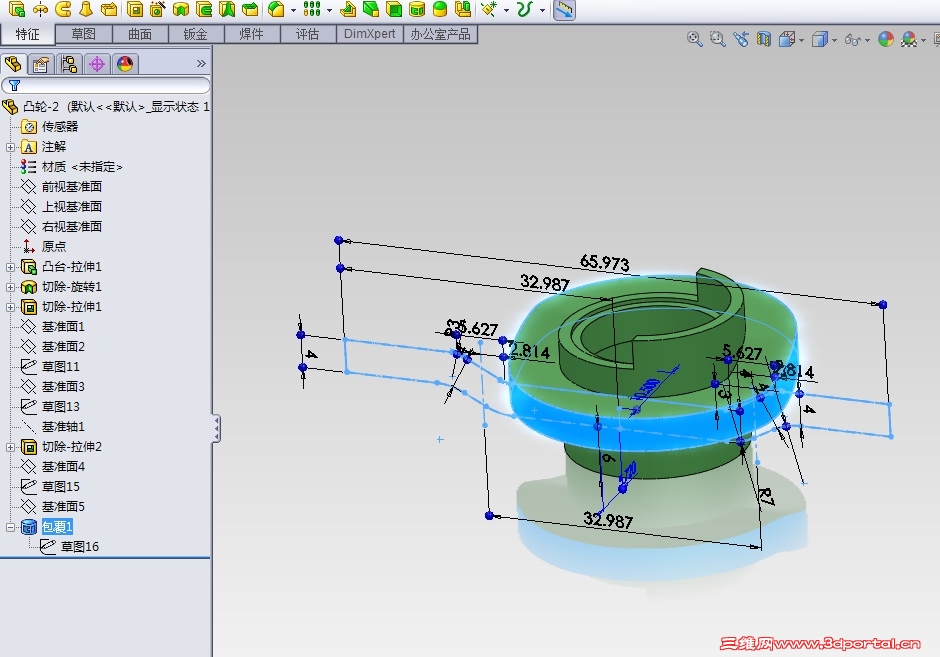Expand the 切除-拉伸2 feature node
This screenshot has height=657, width=940.
(10, 447)
